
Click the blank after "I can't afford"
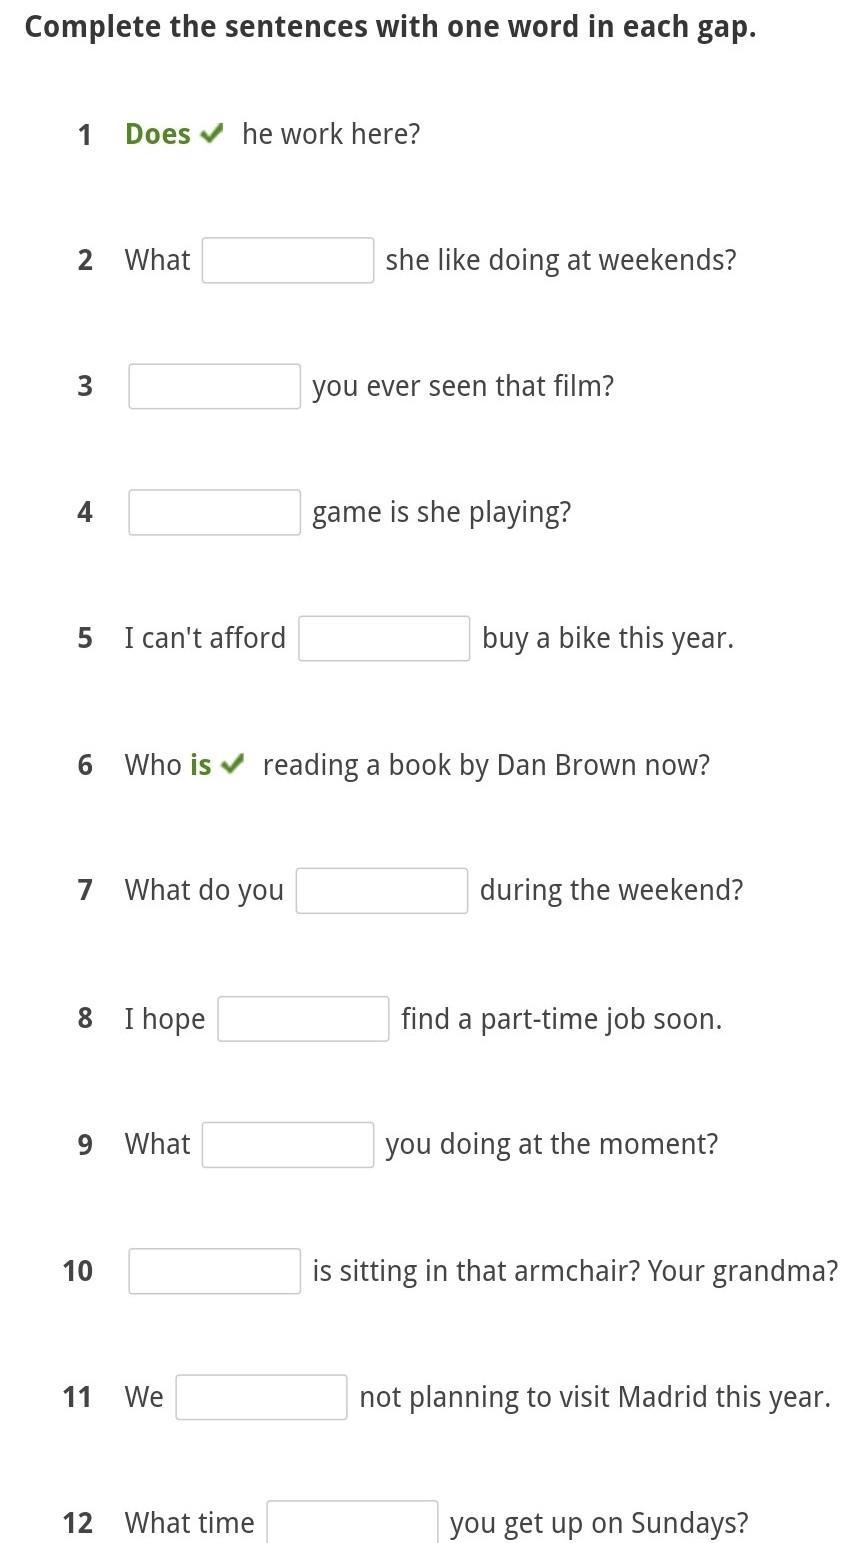pos(384,638)
